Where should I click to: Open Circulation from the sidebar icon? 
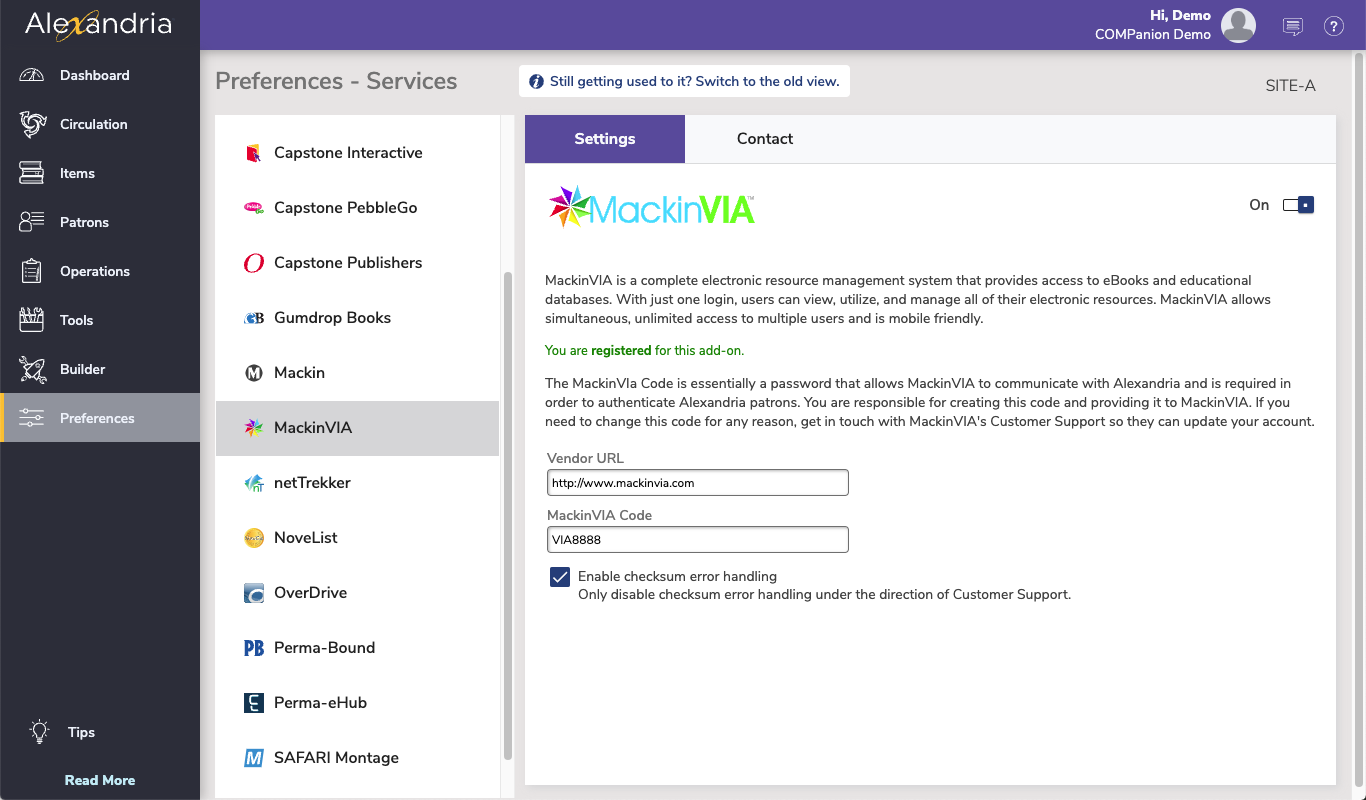[32, 124]
